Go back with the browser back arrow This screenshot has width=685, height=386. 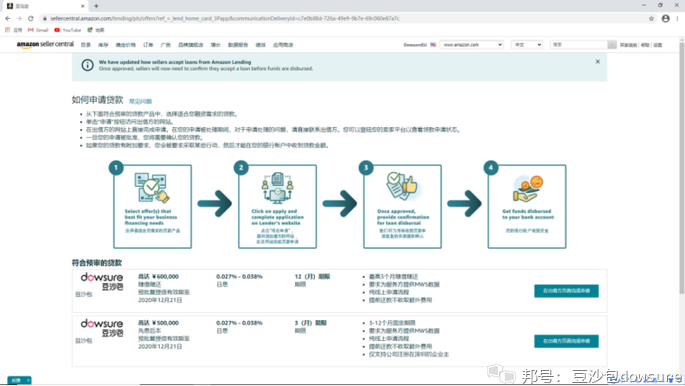(8, 18)
